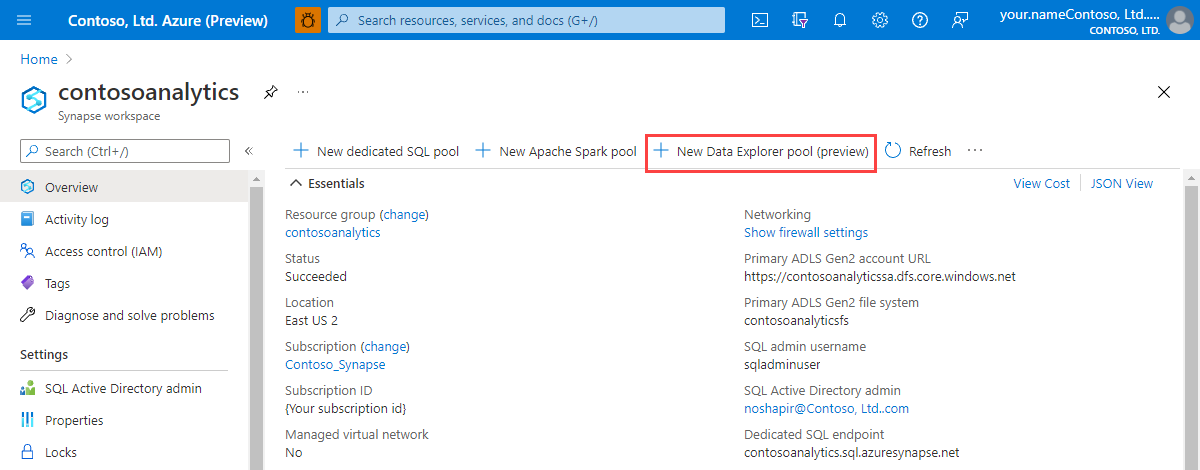Click the notifications bell icon
This screenshot has width=1200, height=470.
pyautogui.click(x=840, y=20)
